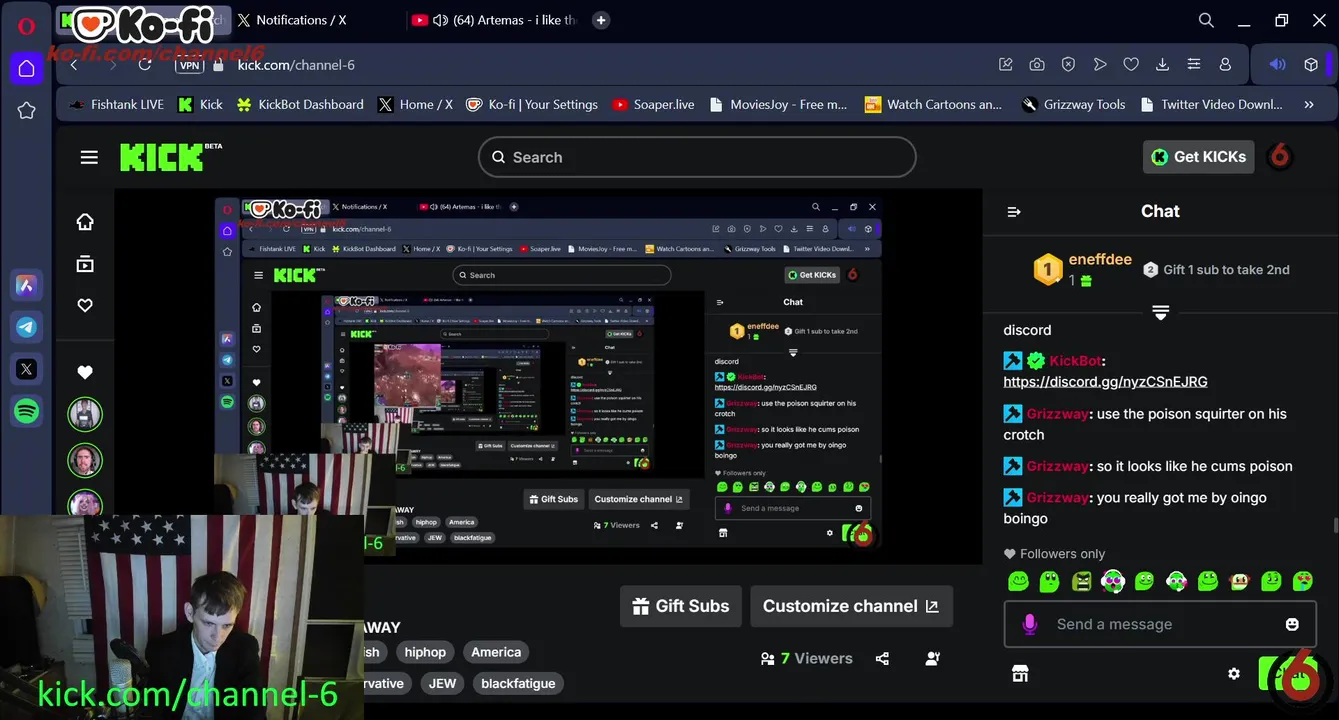Open the Grizzway Tools bookmark

tap(1074, 104)
